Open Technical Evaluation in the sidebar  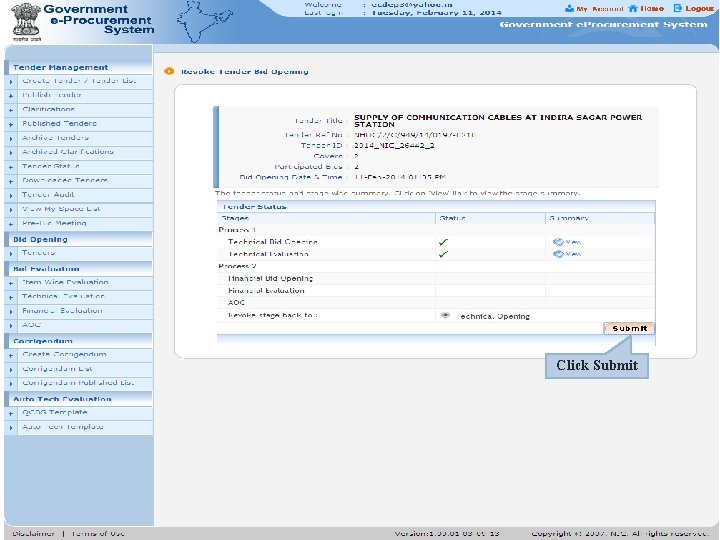tap(63, 297)
